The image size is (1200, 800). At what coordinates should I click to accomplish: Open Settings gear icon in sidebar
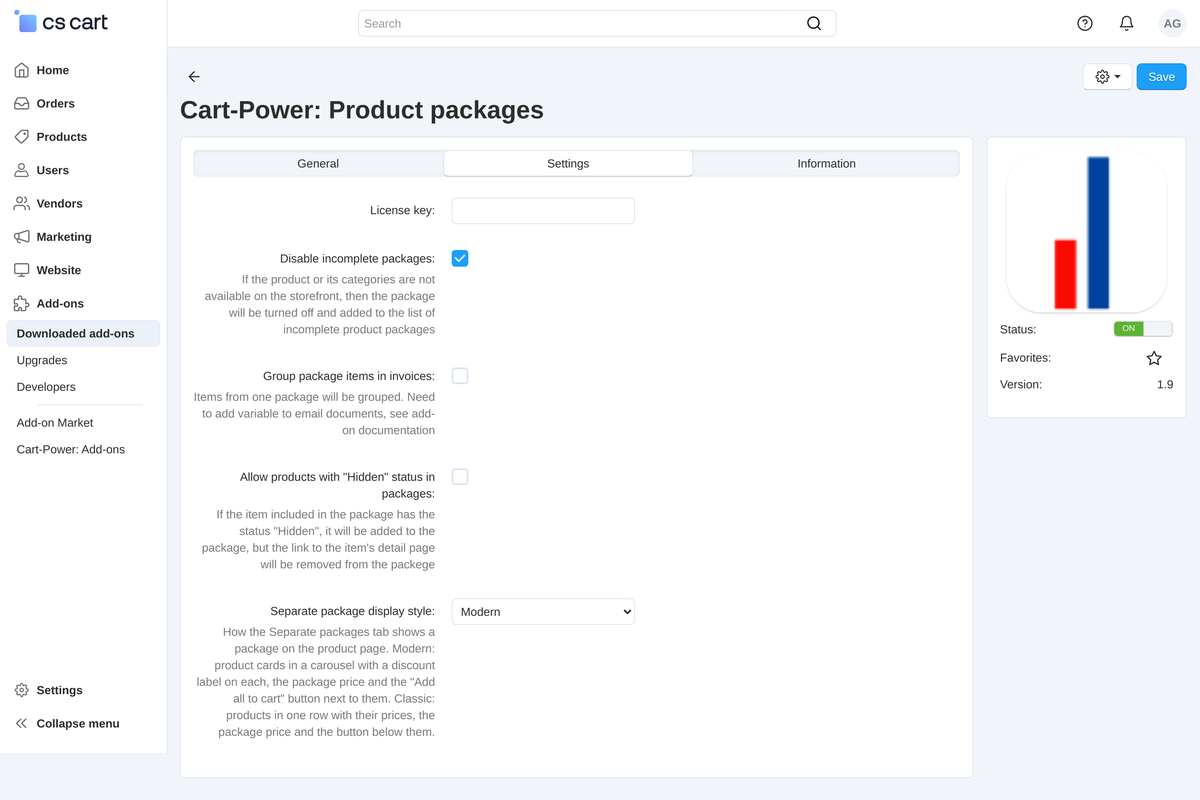21,690
